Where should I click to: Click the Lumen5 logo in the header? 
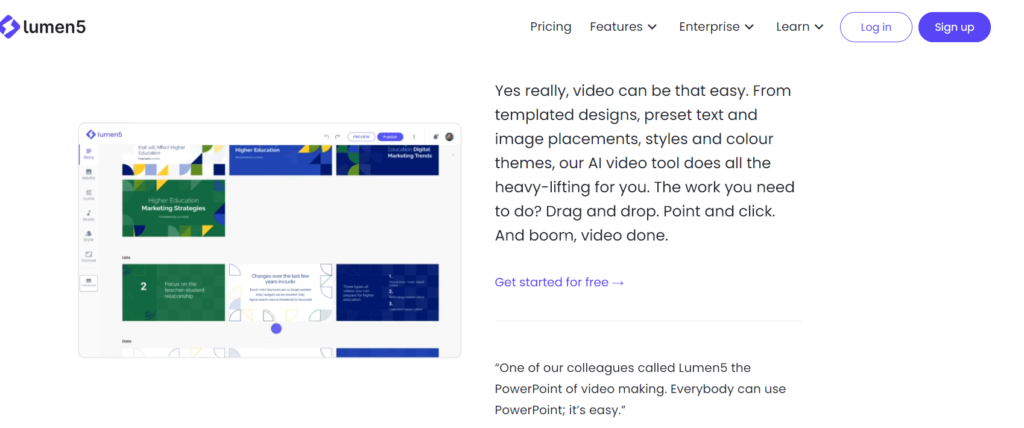click(x=43, y=27)
